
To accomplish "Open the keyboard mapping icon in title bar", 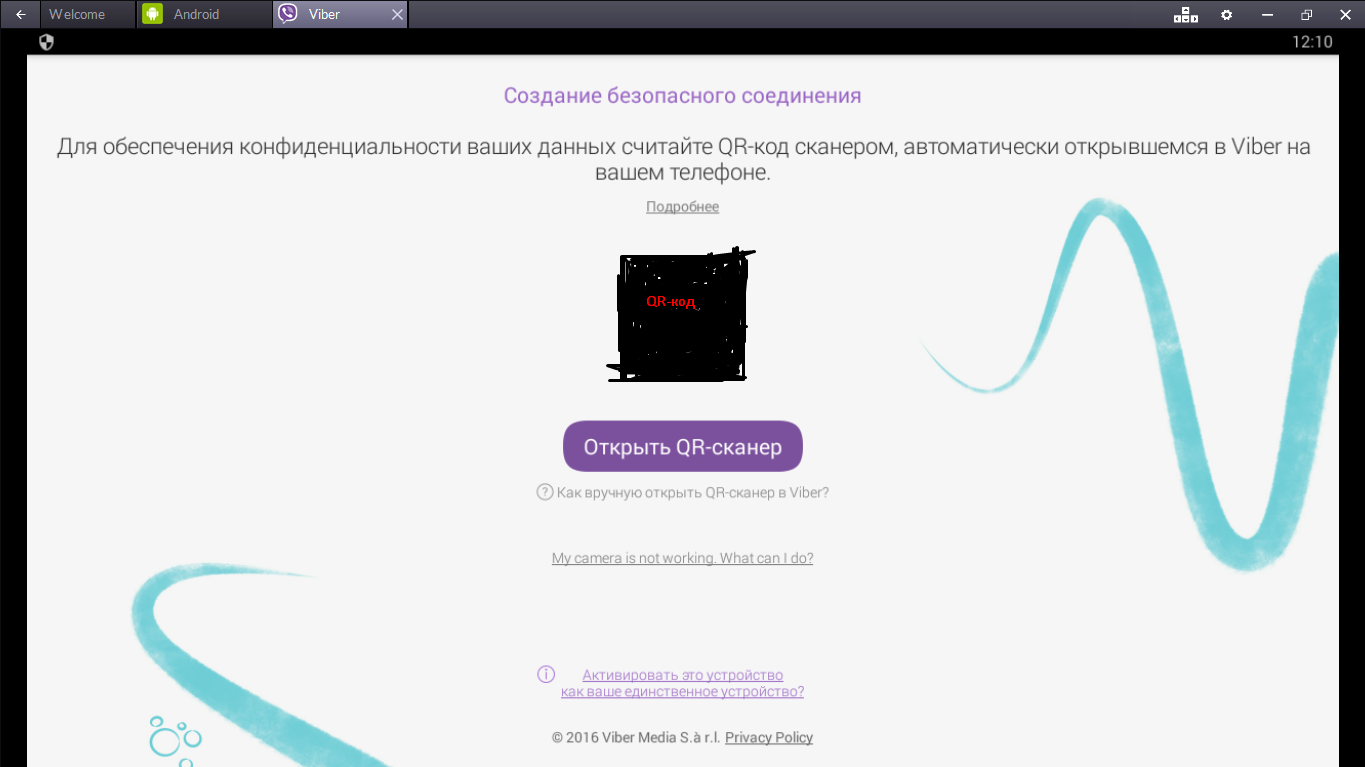I will click(1186, 15).
